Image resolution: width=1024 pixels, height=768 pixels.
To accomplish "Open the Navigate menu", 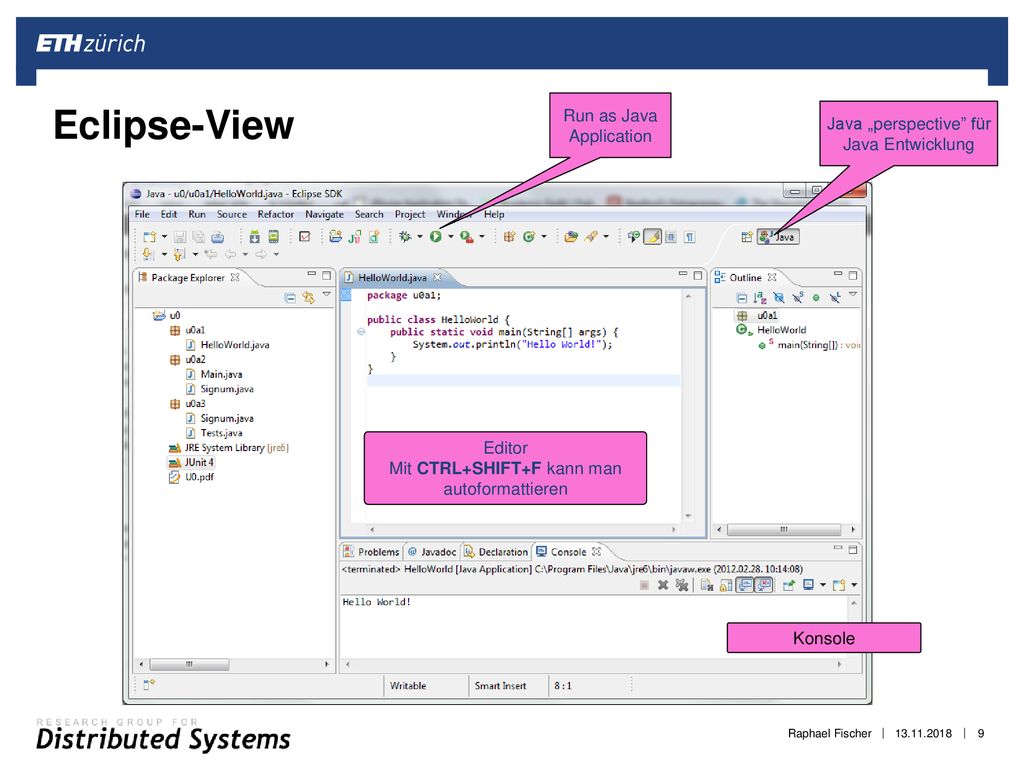I will click(x=325, y=214).
